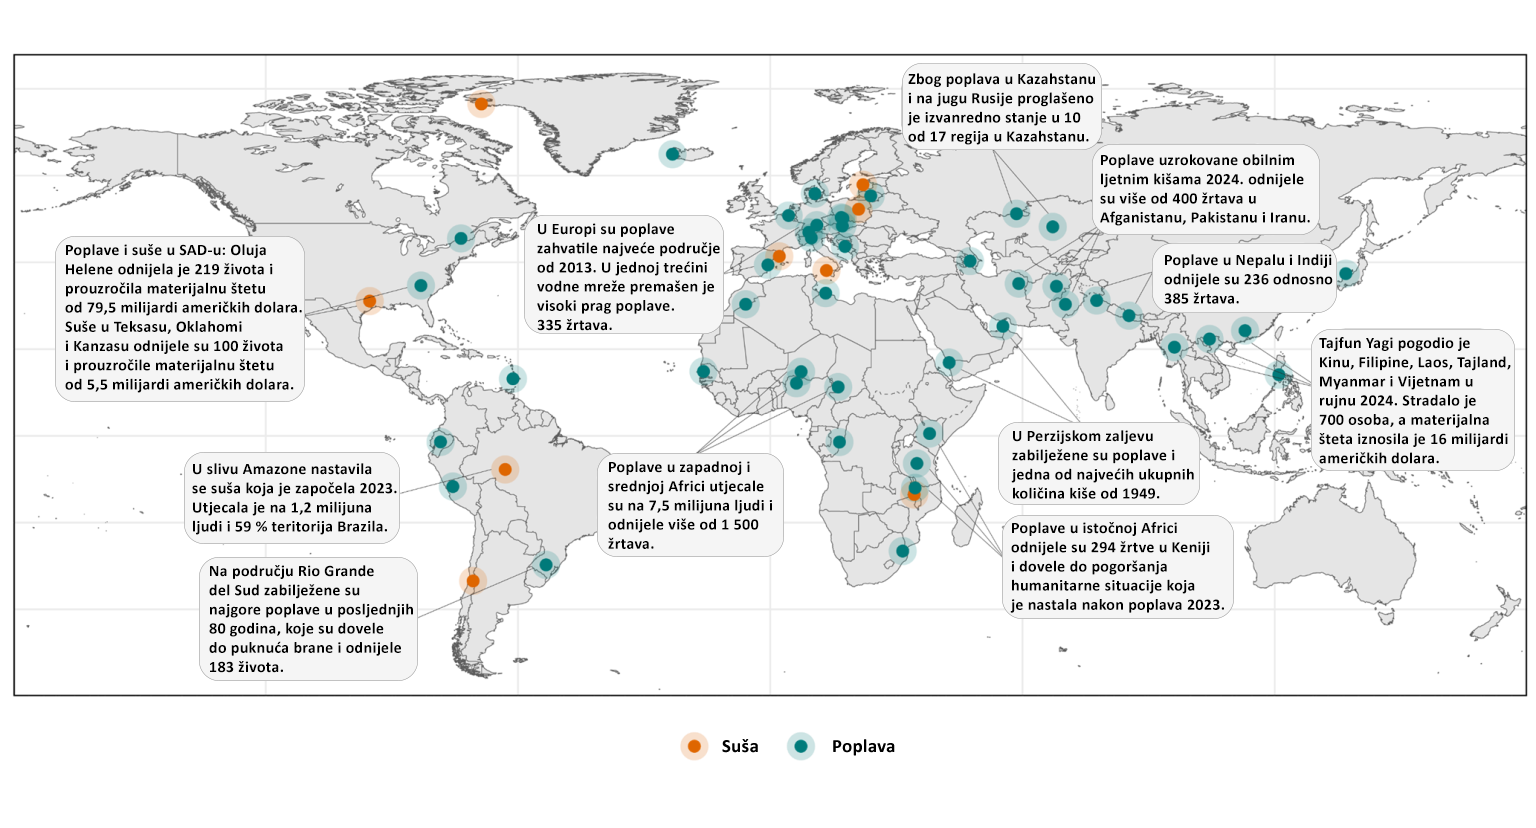This screenshot has width=1536, height=828.
Task: Select the teal flood marker on Iceland
Action: 673,154
